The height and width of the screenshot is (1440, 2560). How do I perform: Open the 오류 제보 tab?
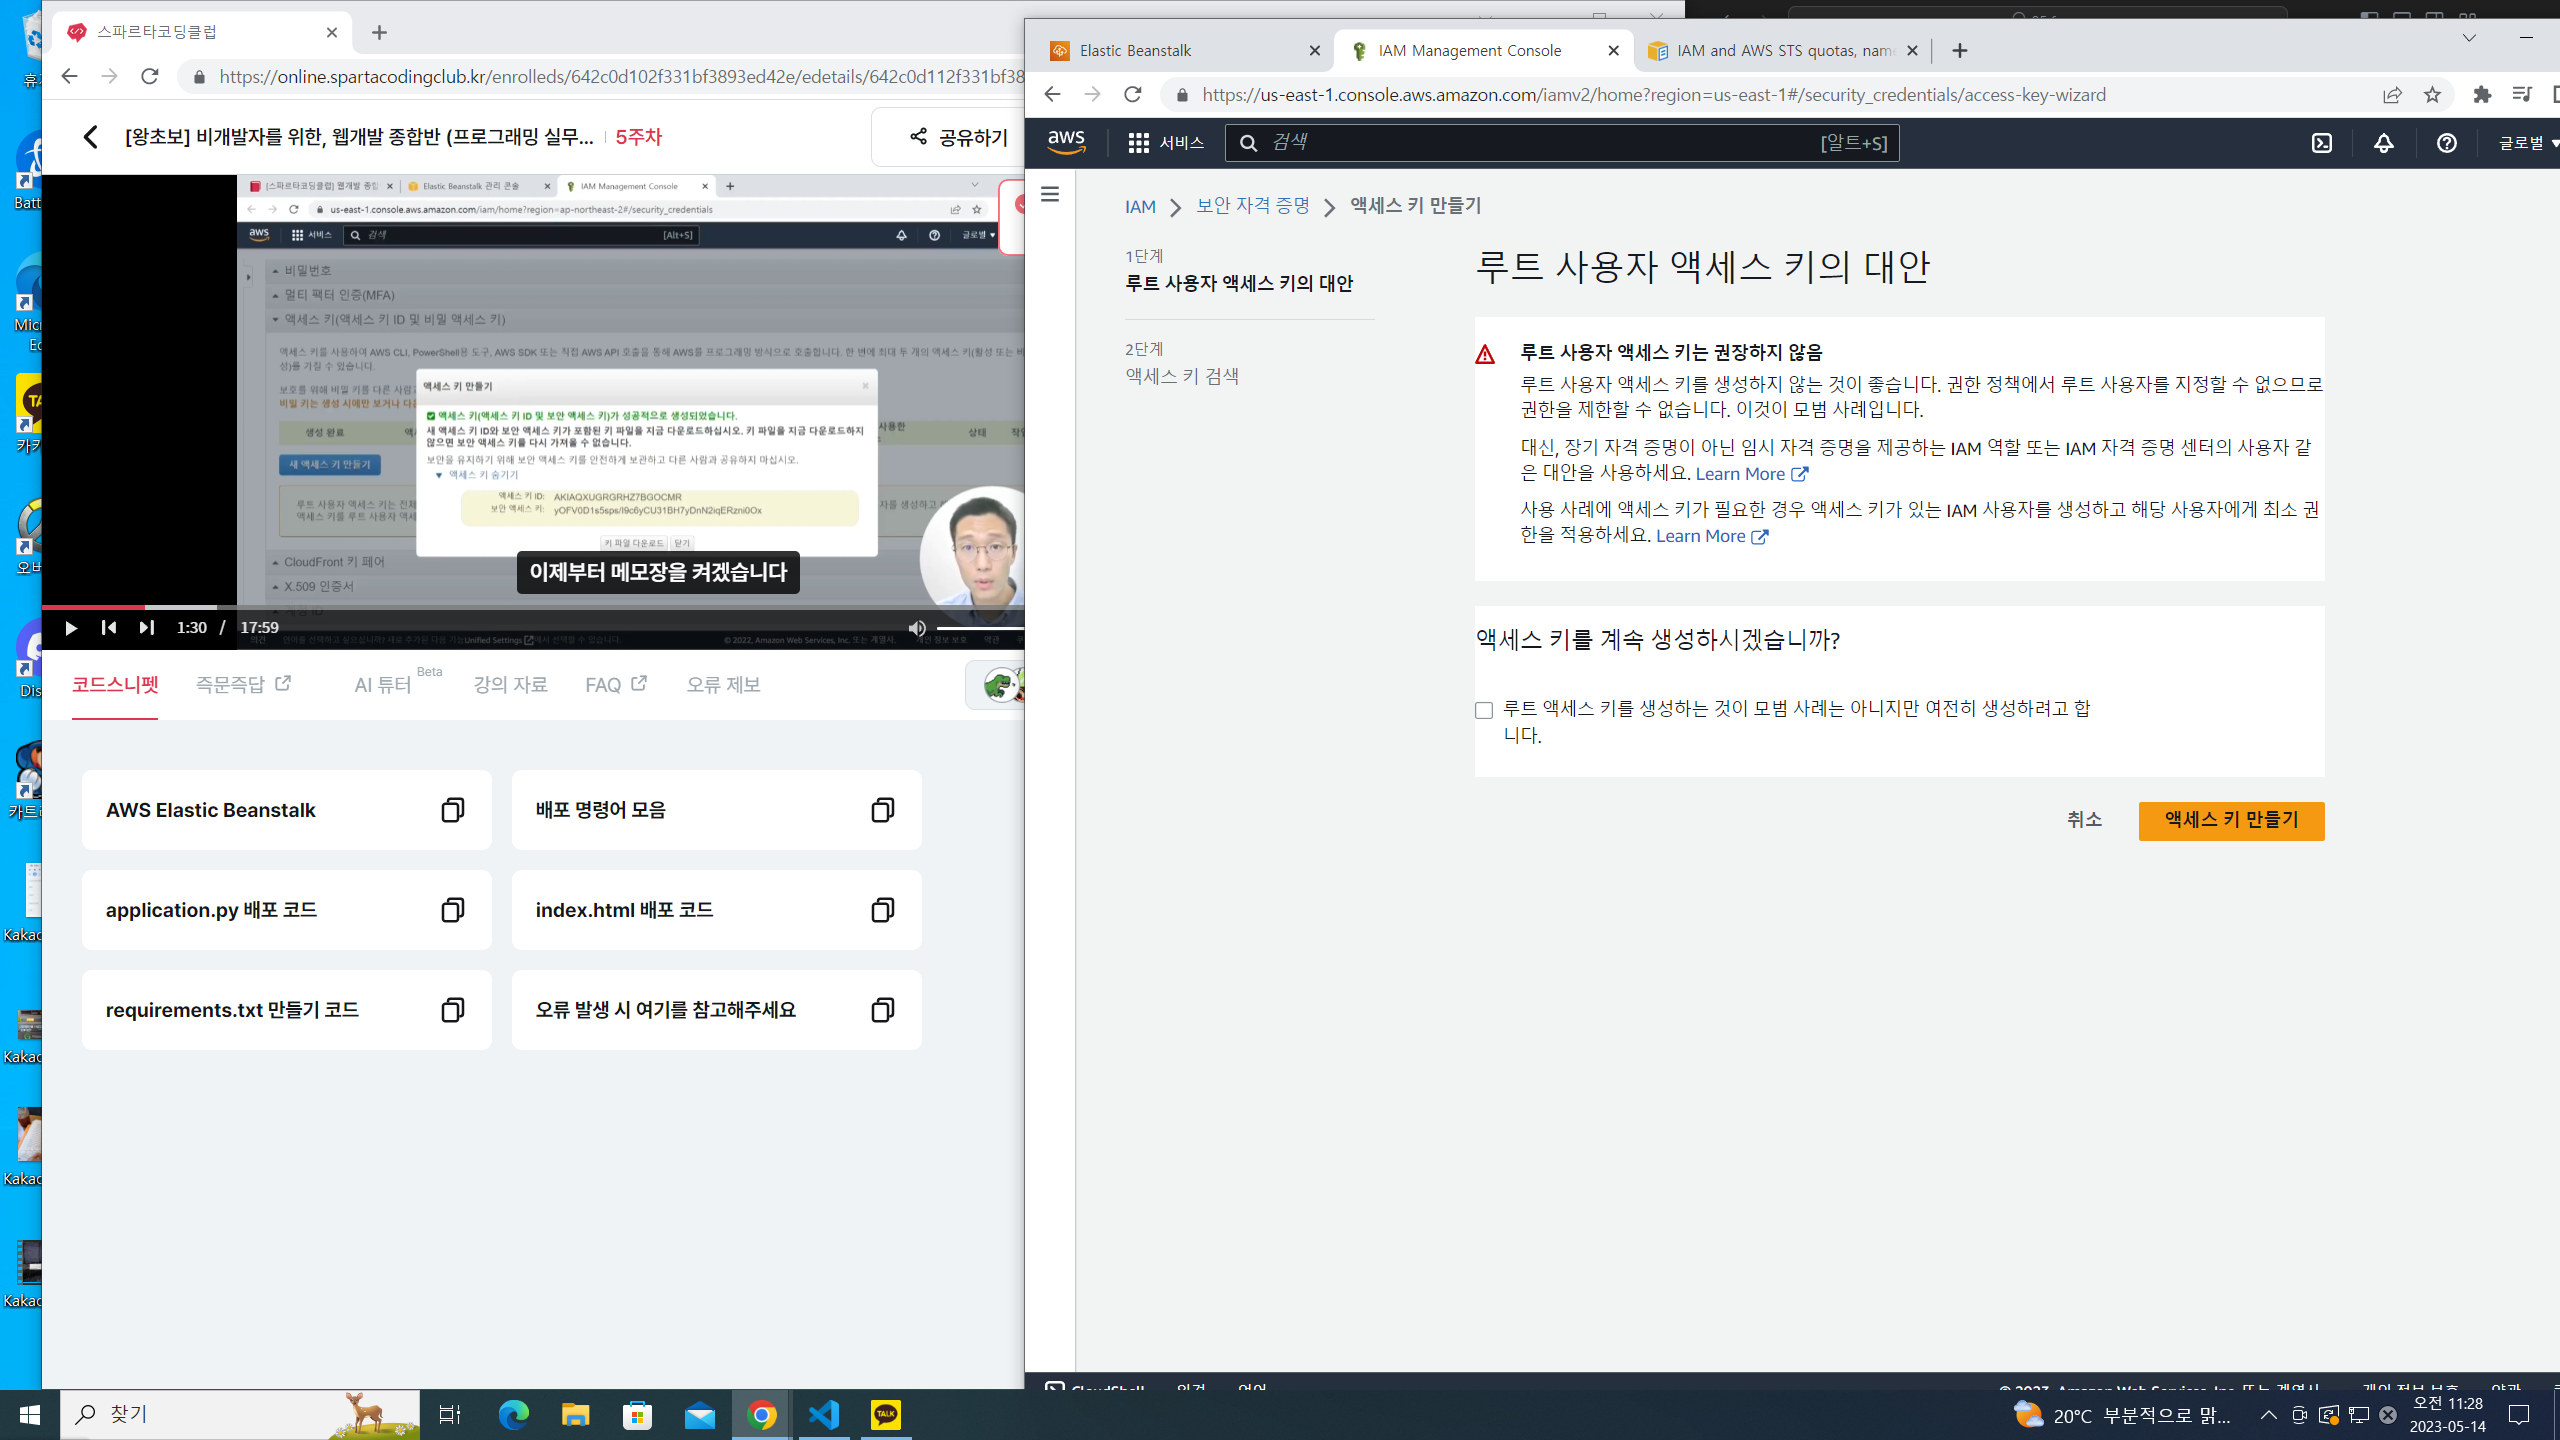coord(723,685)
